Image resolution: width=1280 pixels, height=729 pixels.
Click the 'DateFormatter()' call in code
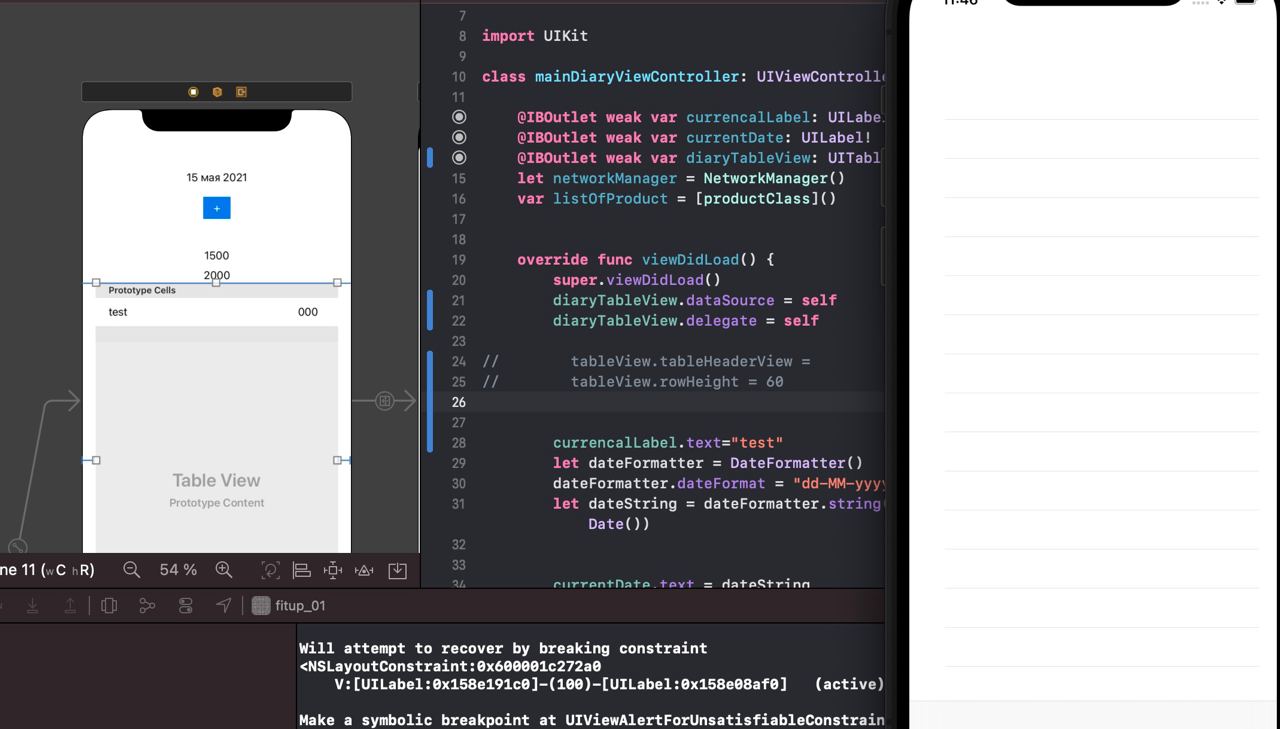[x=796, y=463]
